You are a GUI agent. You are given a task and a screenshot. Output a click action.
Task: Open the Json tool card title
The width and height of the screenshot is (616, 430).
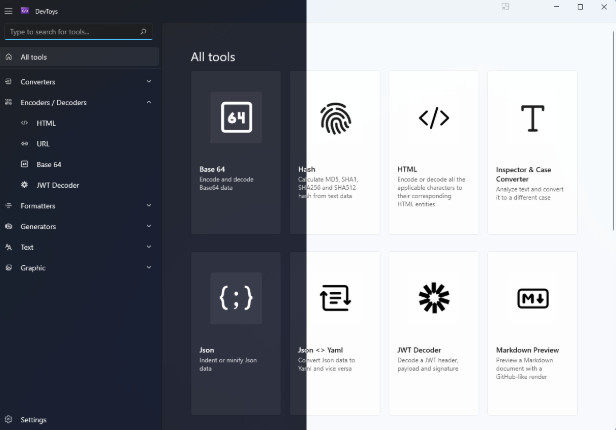pyautogui.click(x=207, y=350)
